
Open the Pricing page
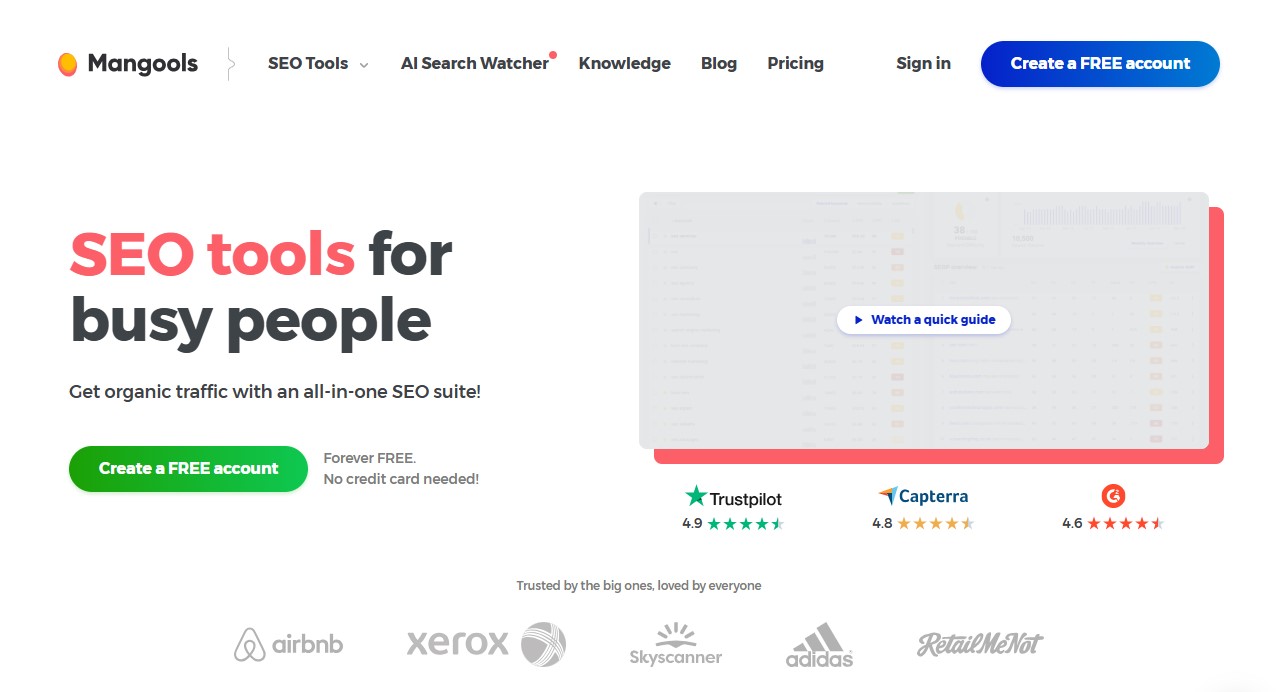pos(795,63)
